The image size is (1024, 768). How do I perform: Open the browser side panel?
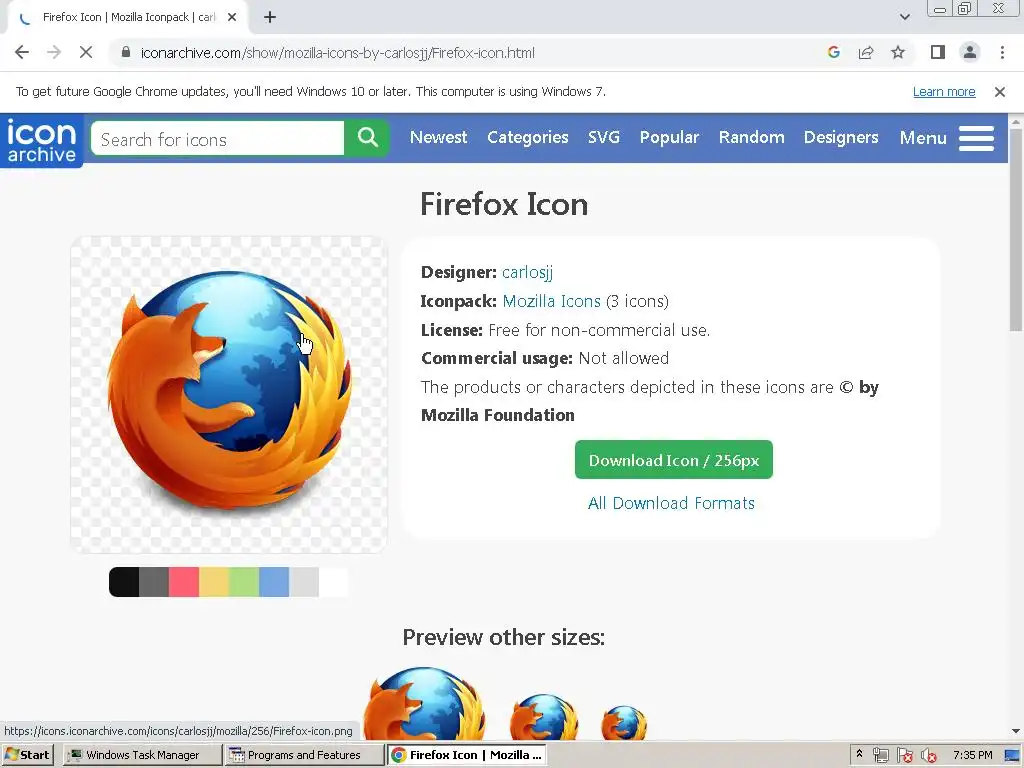(x=938, y=52)
